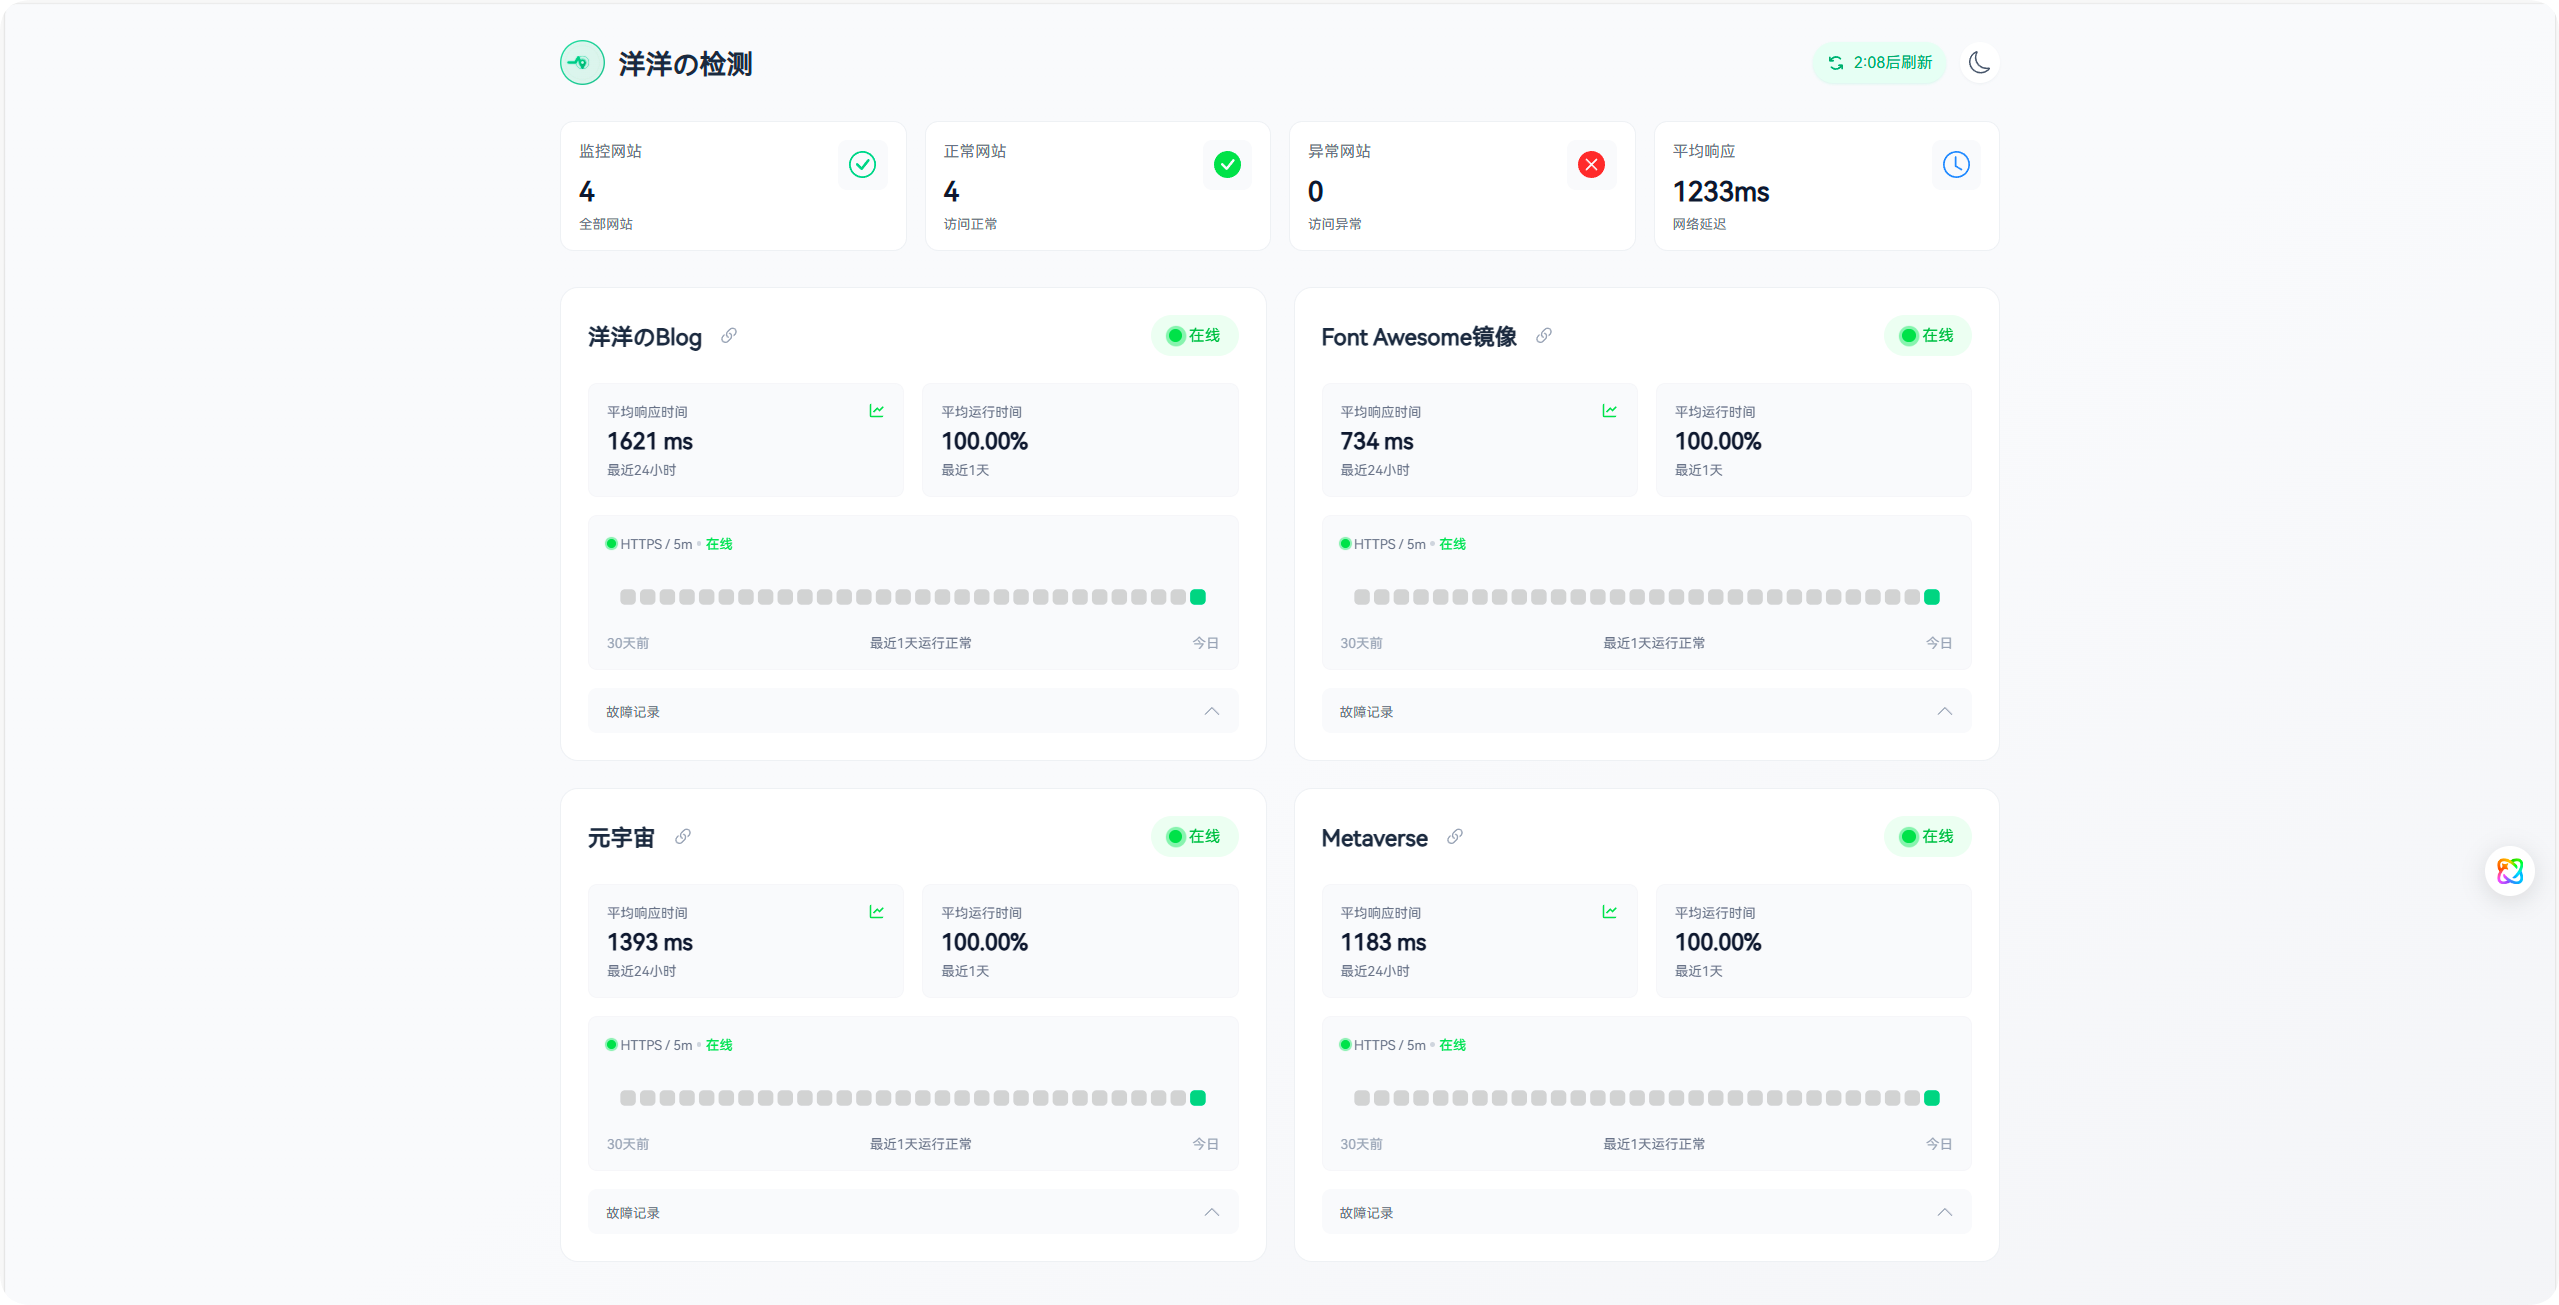Viewport: 2559px width, 1305px height.
Task: Open link icon beside 元宇宙 title
Action: tap(683, 837)
